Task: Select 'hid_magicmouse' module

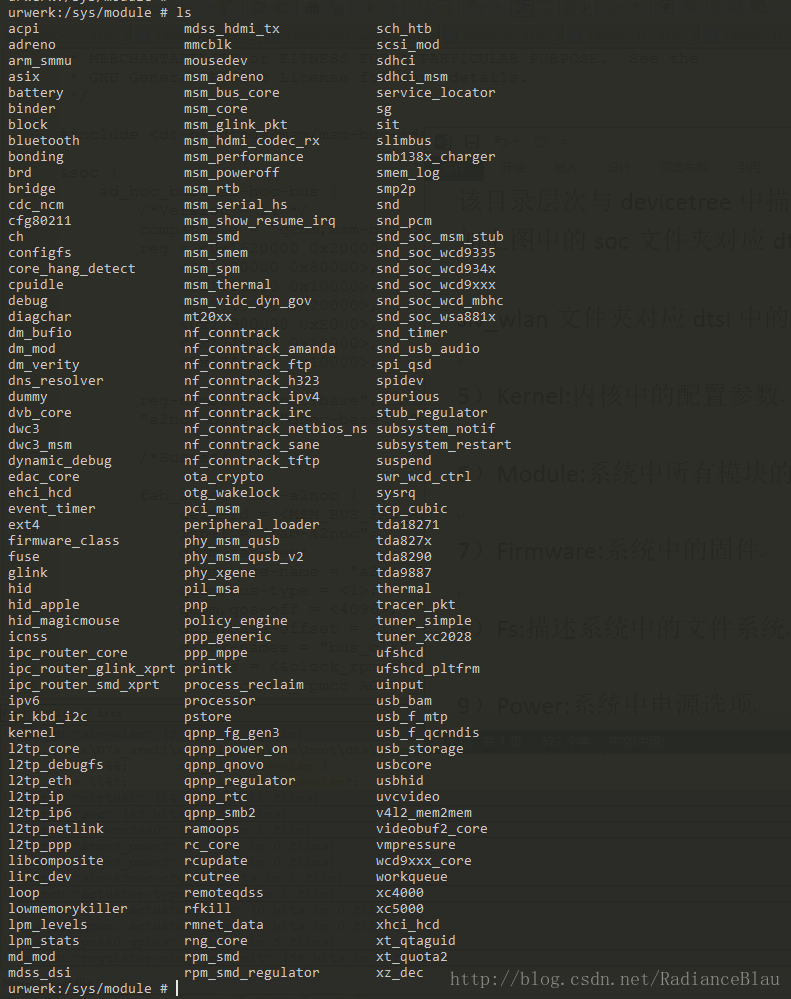Action: [64, 620]
